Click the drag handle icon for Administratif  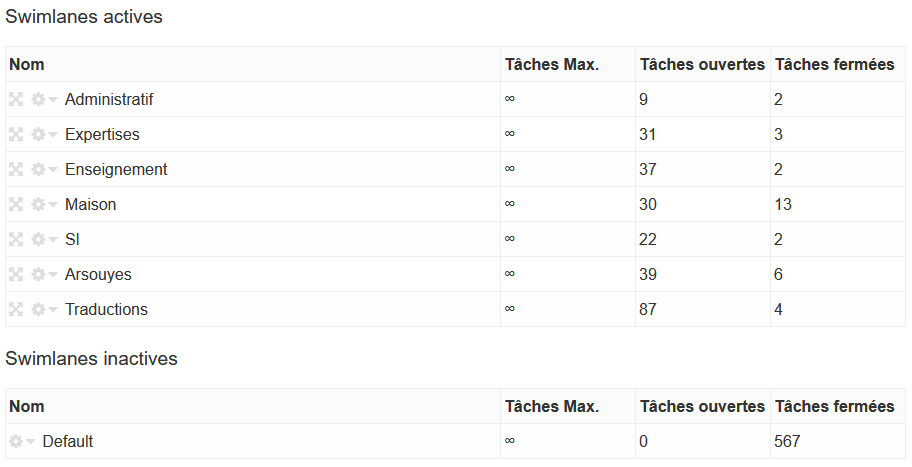16,100
